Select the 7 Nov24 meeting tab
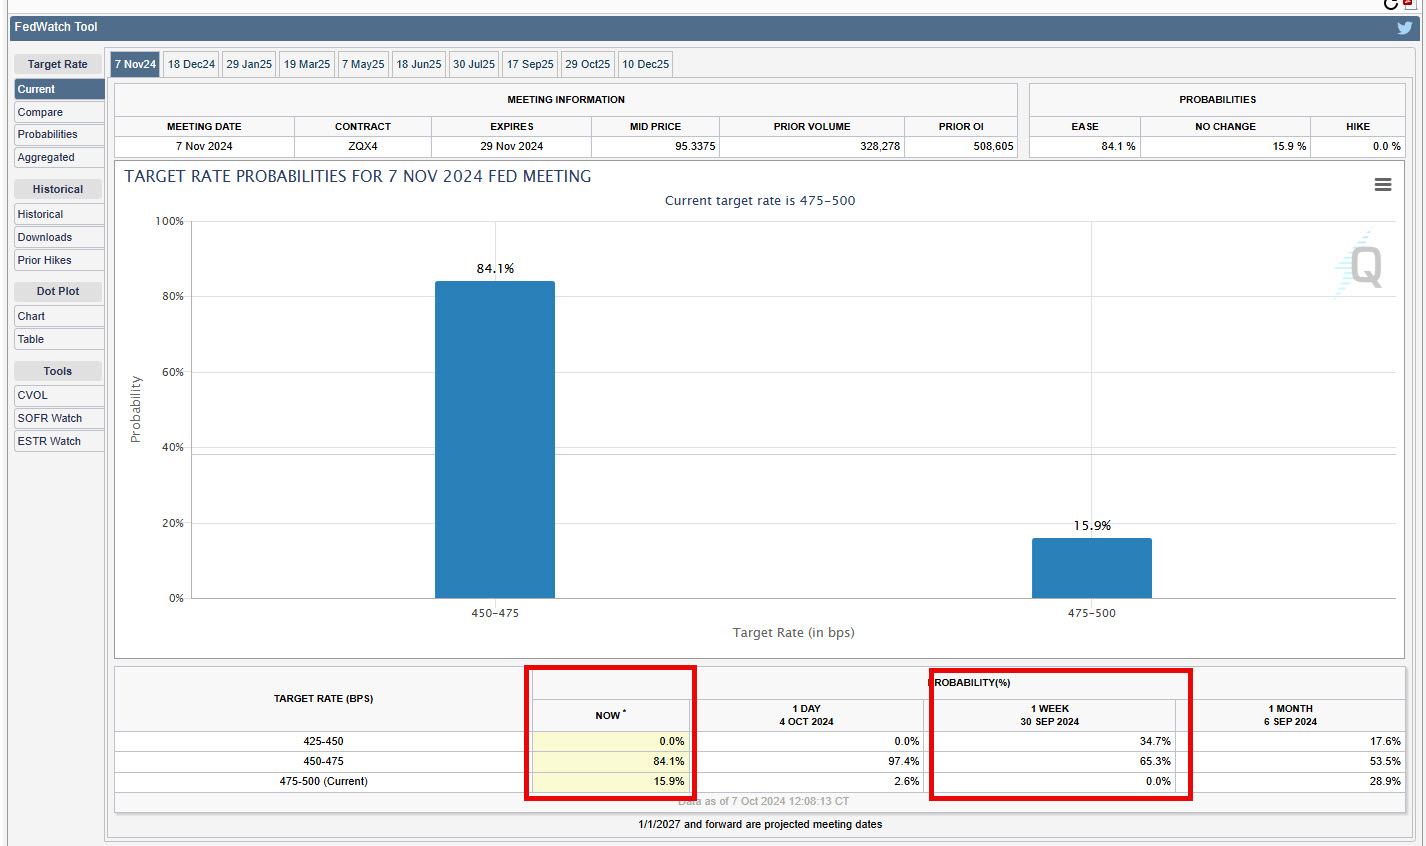 pos(135,64)
